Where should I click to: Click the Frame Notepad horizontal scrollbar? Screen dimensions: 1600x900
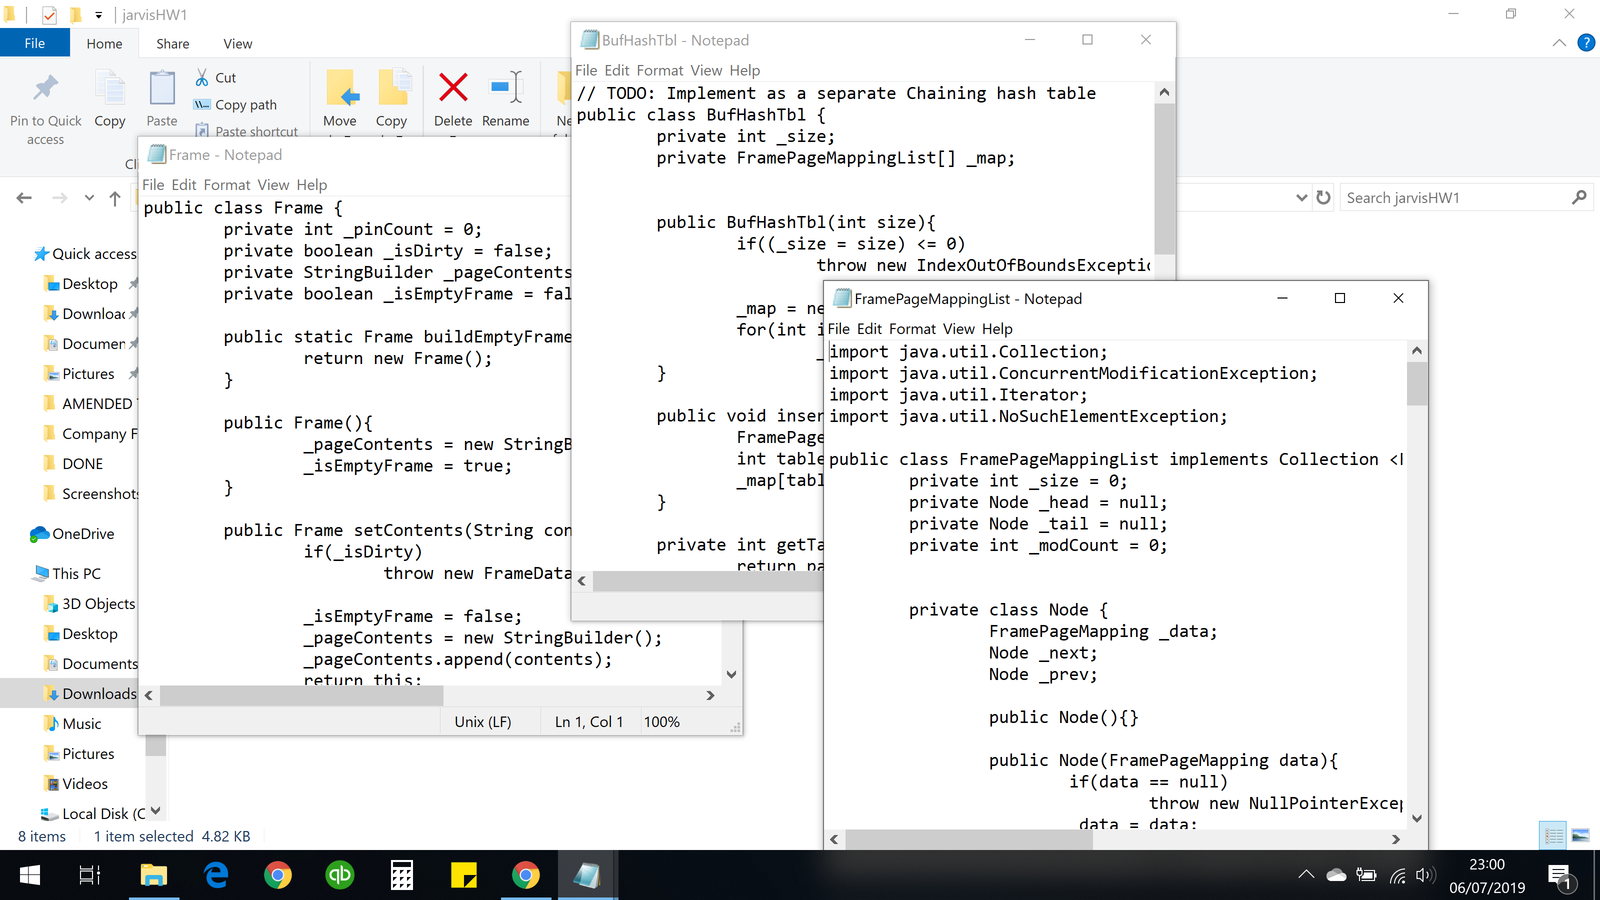pyautogui.click(x=301, y=696)
